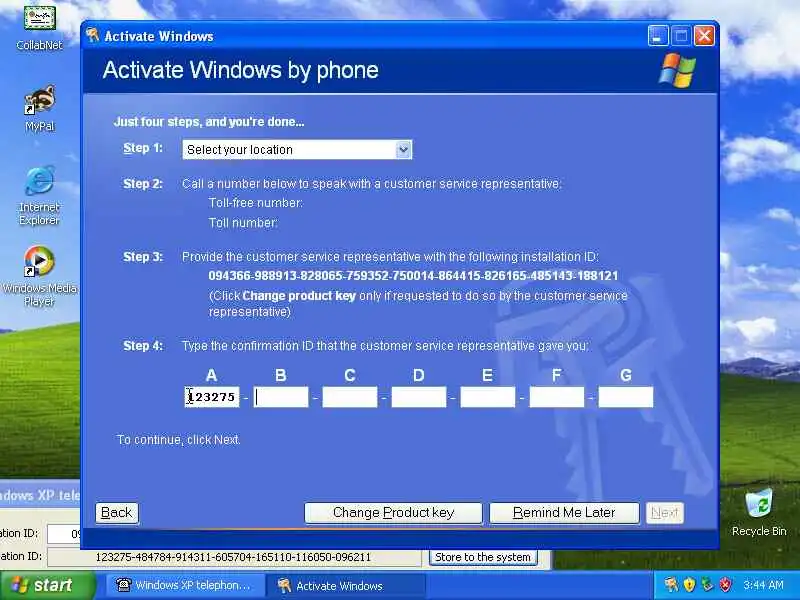Click the Back button

coord(117,513)
